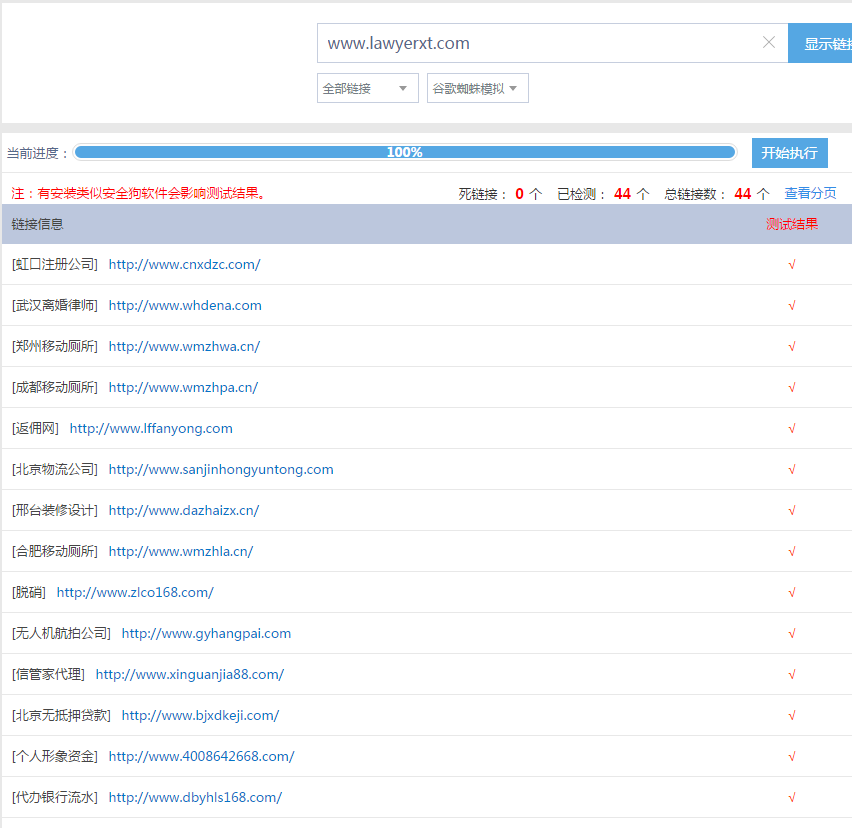This screenshot has height=828, width=852.
Task: Visit the www.cnxdzc.com link
Action: (x=183, y=264)
